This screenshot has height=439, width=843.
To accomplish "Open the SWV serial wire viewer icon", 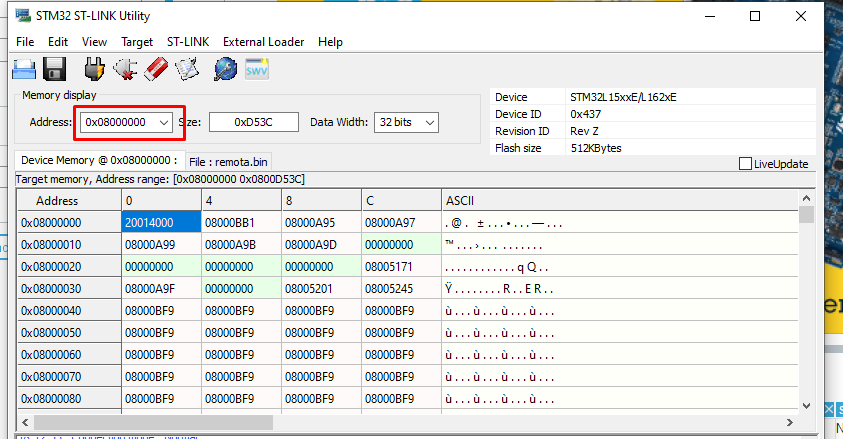I will click(256, 69).
